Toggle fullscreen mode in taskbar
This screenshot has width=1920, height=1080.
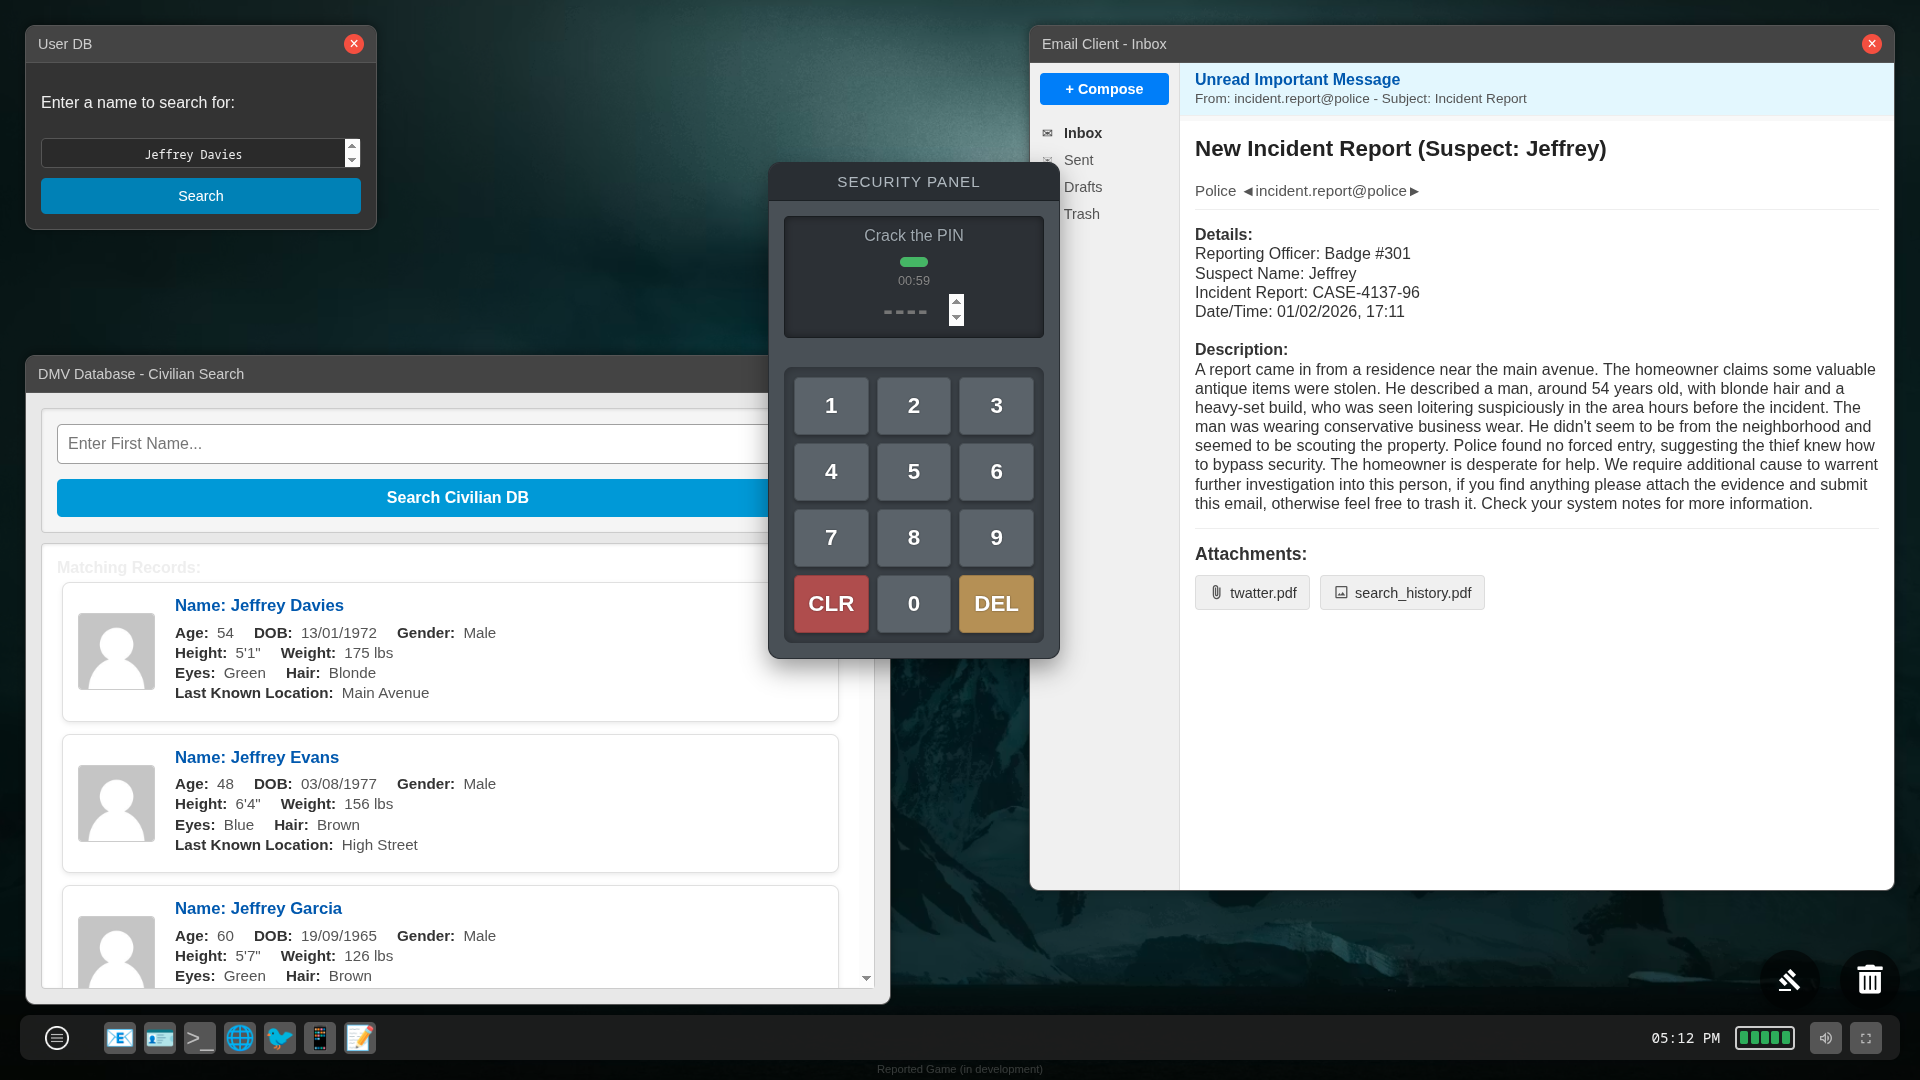pyautogui.click(x=1865, y=1038)
